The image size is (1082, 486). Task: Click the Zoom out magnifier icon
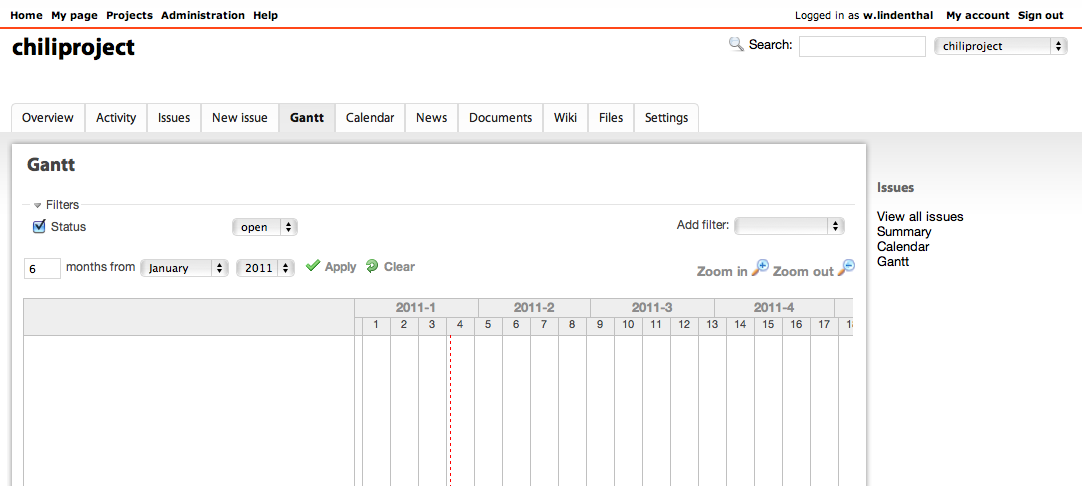click(847, 268)
